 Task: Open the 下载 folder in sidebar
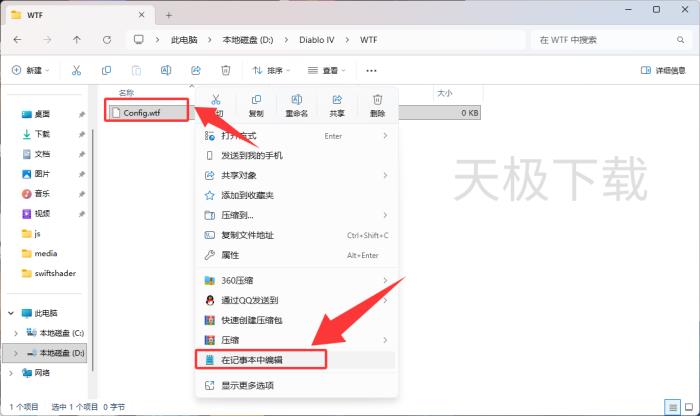pos(42,134)
